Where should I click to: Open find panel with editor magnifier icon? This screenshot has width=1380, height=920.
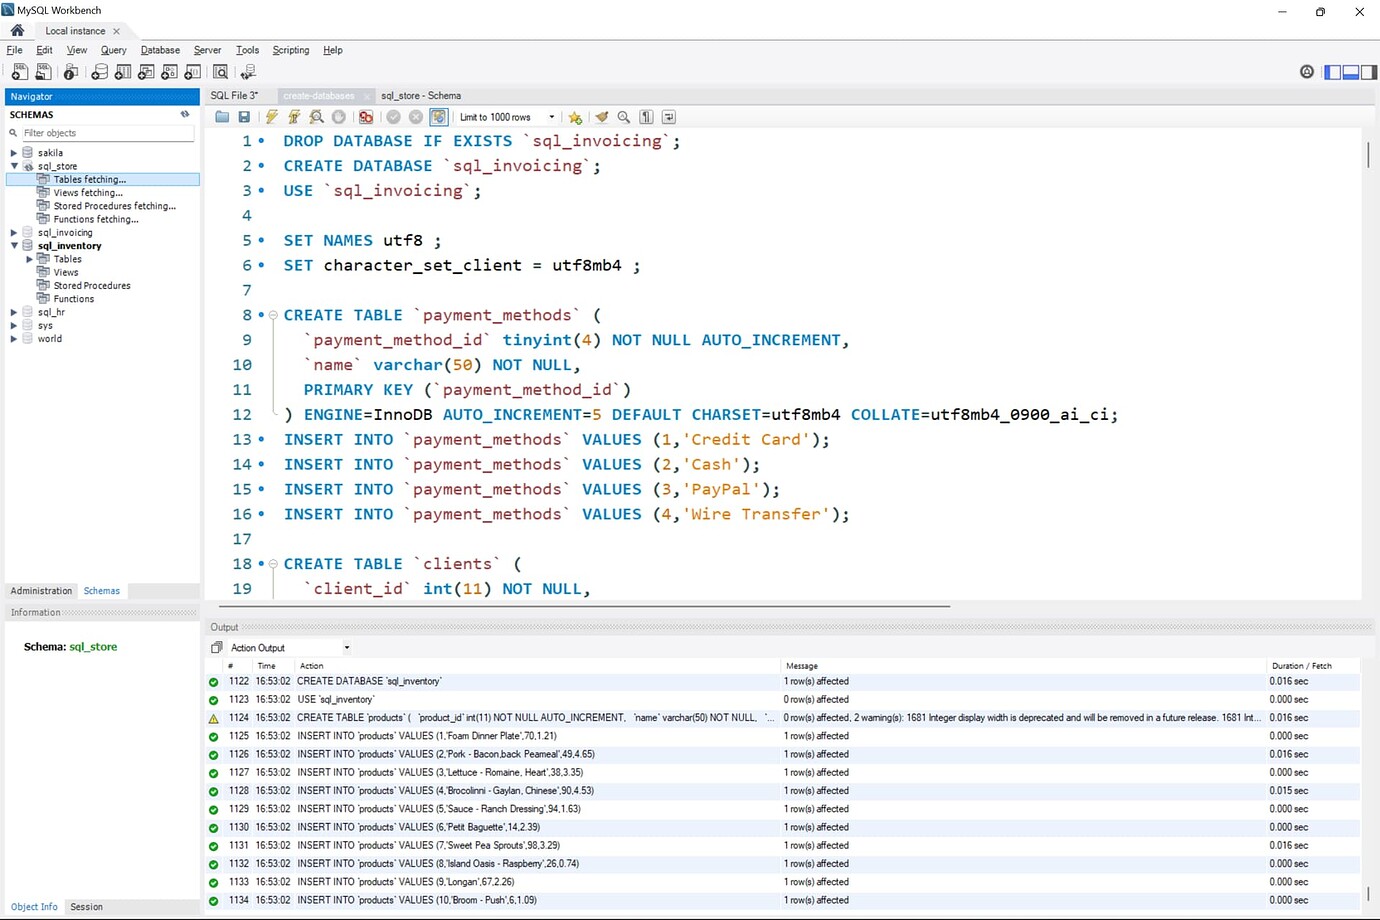click(x=624, y=117)
